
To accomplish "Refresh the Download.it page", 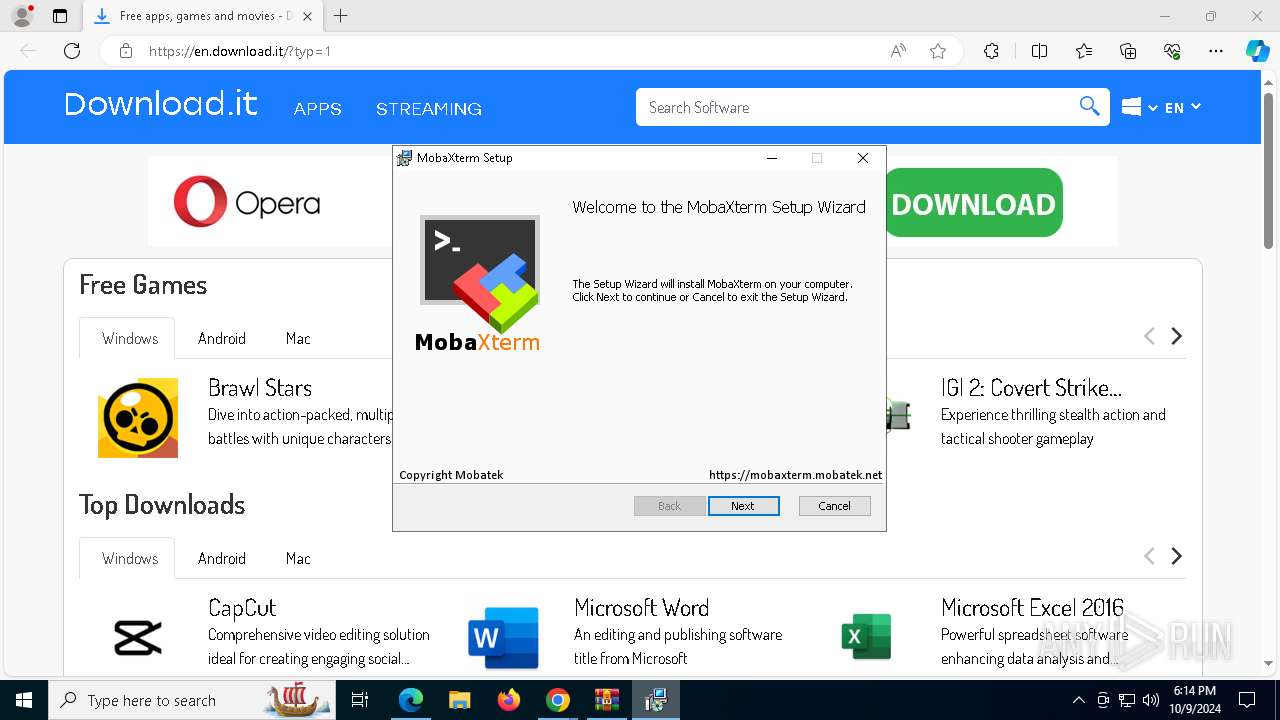I will coord(72,51).
